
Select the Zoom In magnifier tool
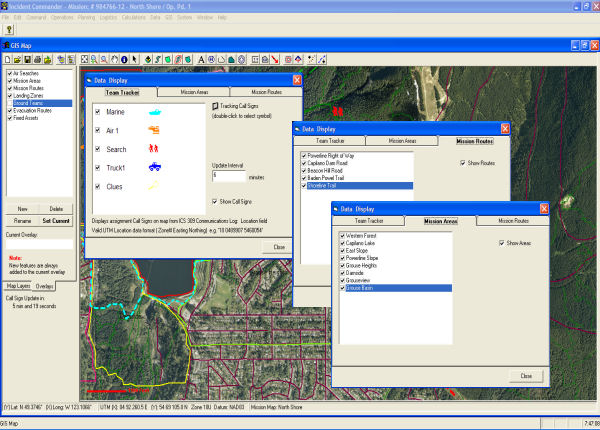point(94,59)
